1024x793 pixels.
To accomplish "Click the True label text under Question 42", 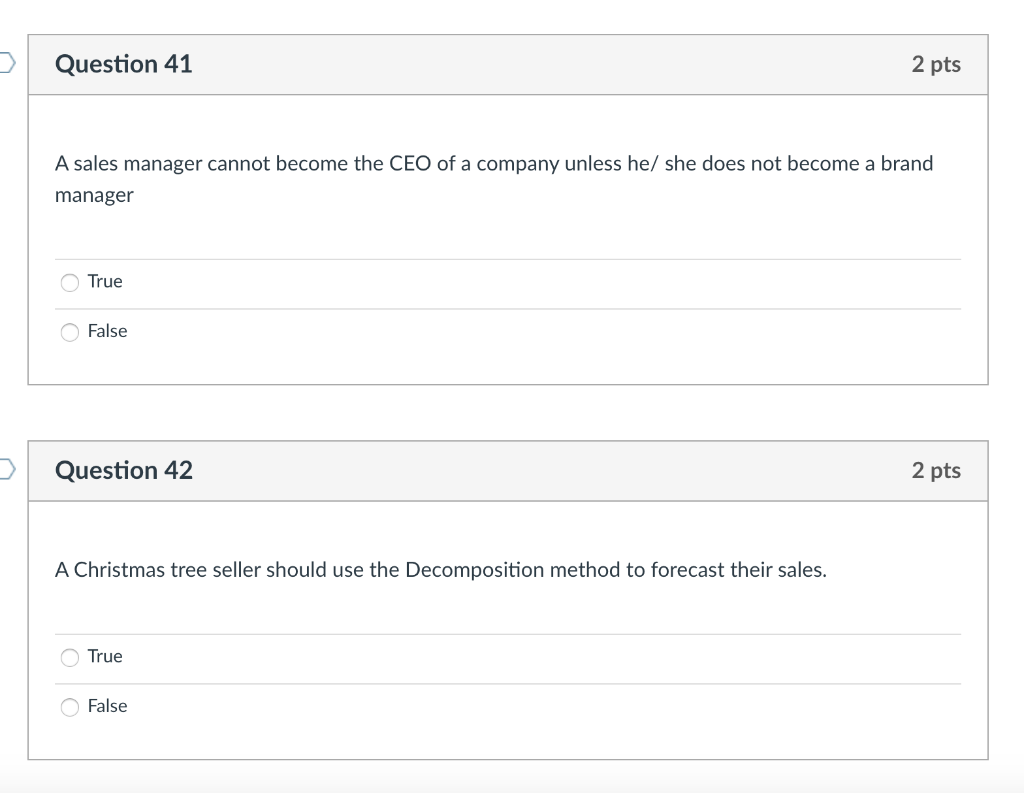I will (x=104, y=656).
